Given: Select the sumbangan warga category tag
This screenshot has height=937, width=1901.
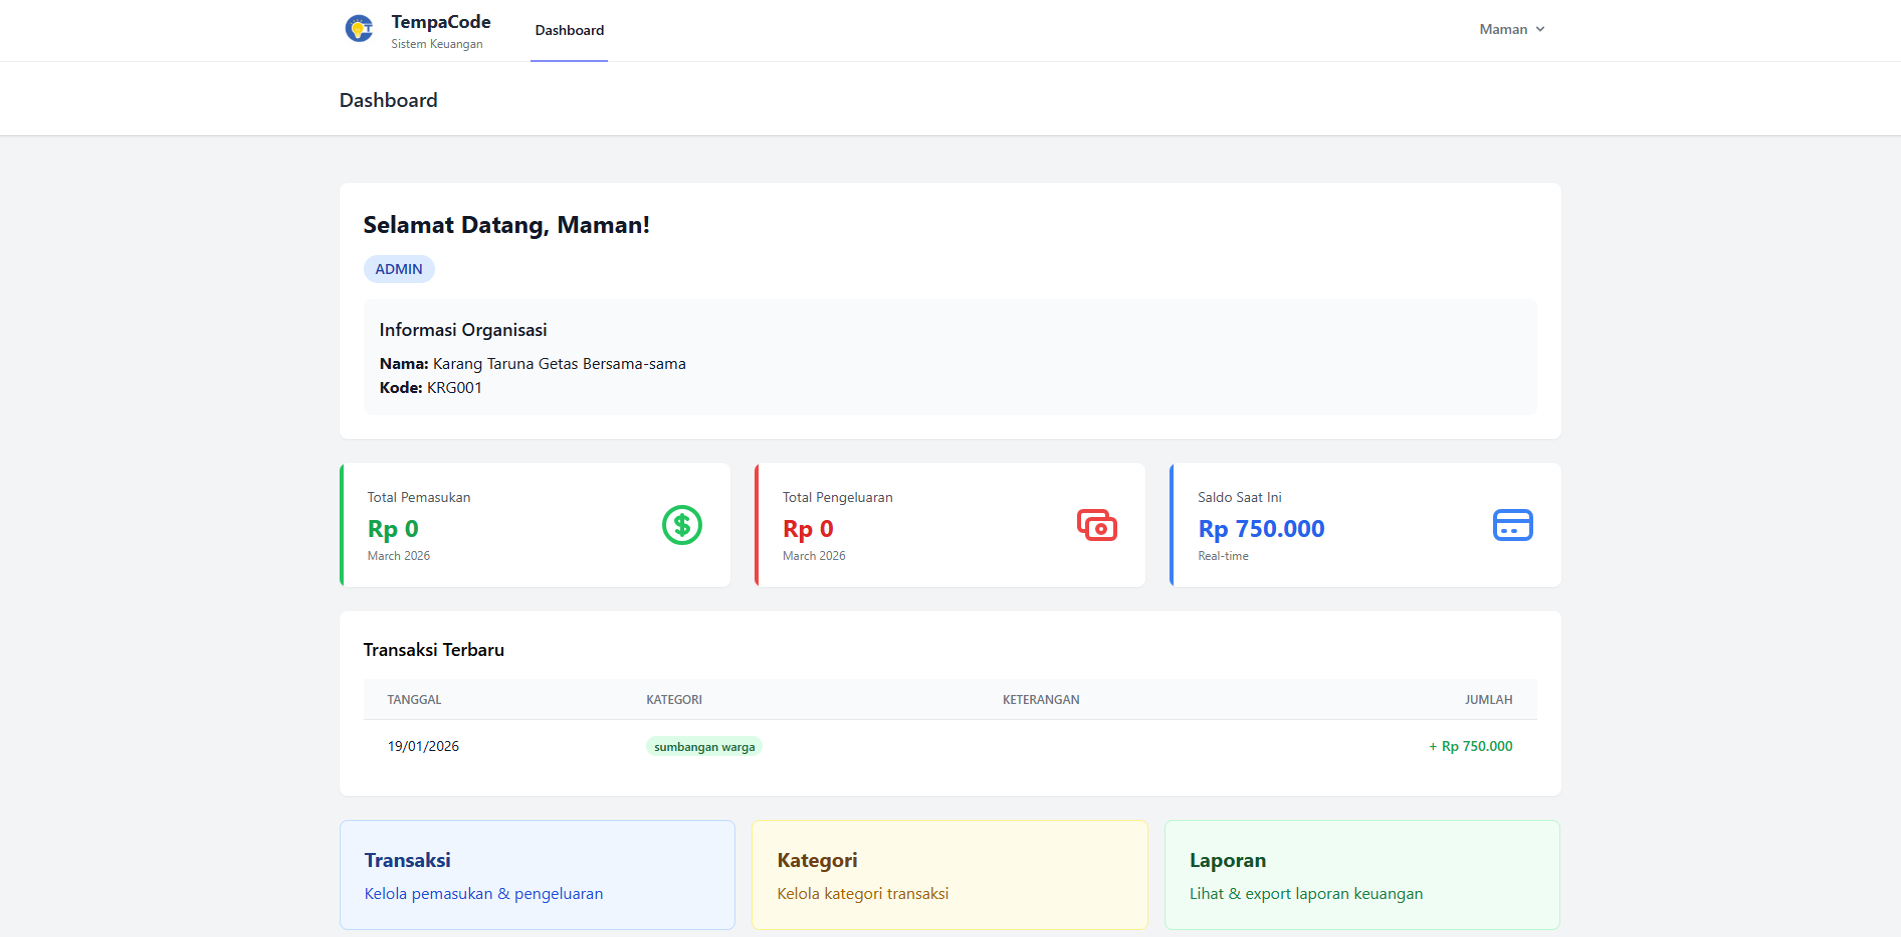Looking at the screenshot, I should click(x=704, y=747).
